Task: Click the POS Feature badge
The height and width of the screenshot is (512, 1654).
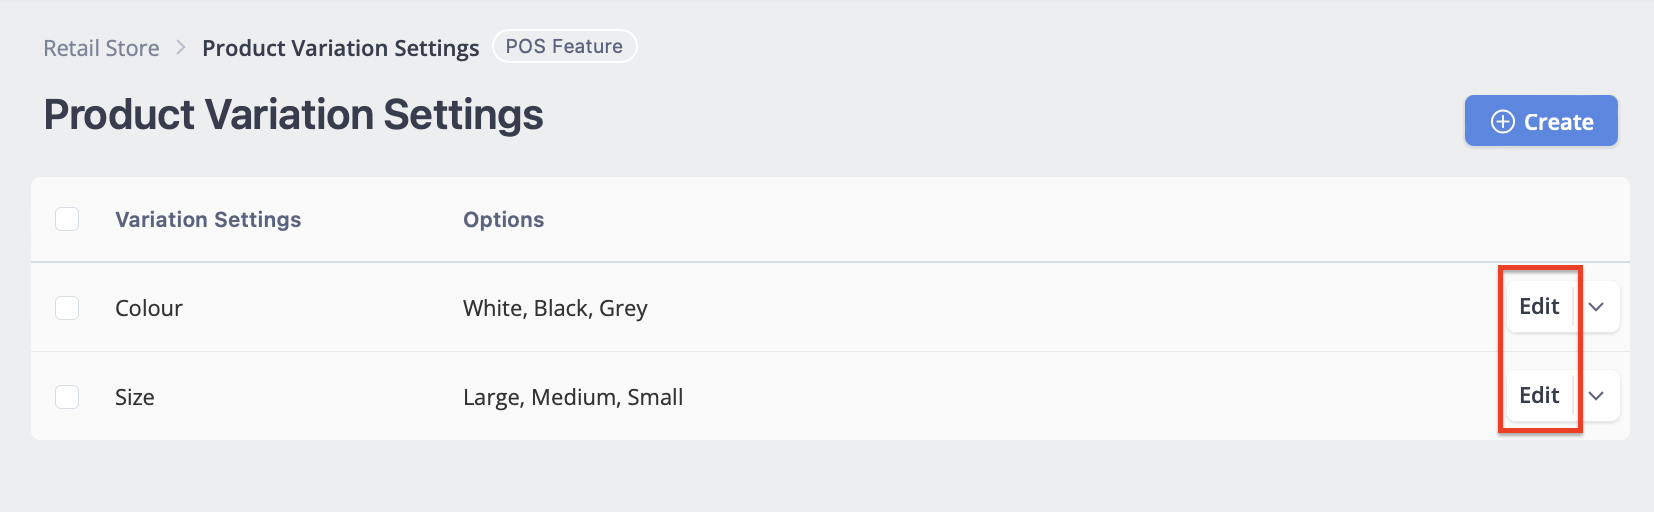Action: [565, 46]
